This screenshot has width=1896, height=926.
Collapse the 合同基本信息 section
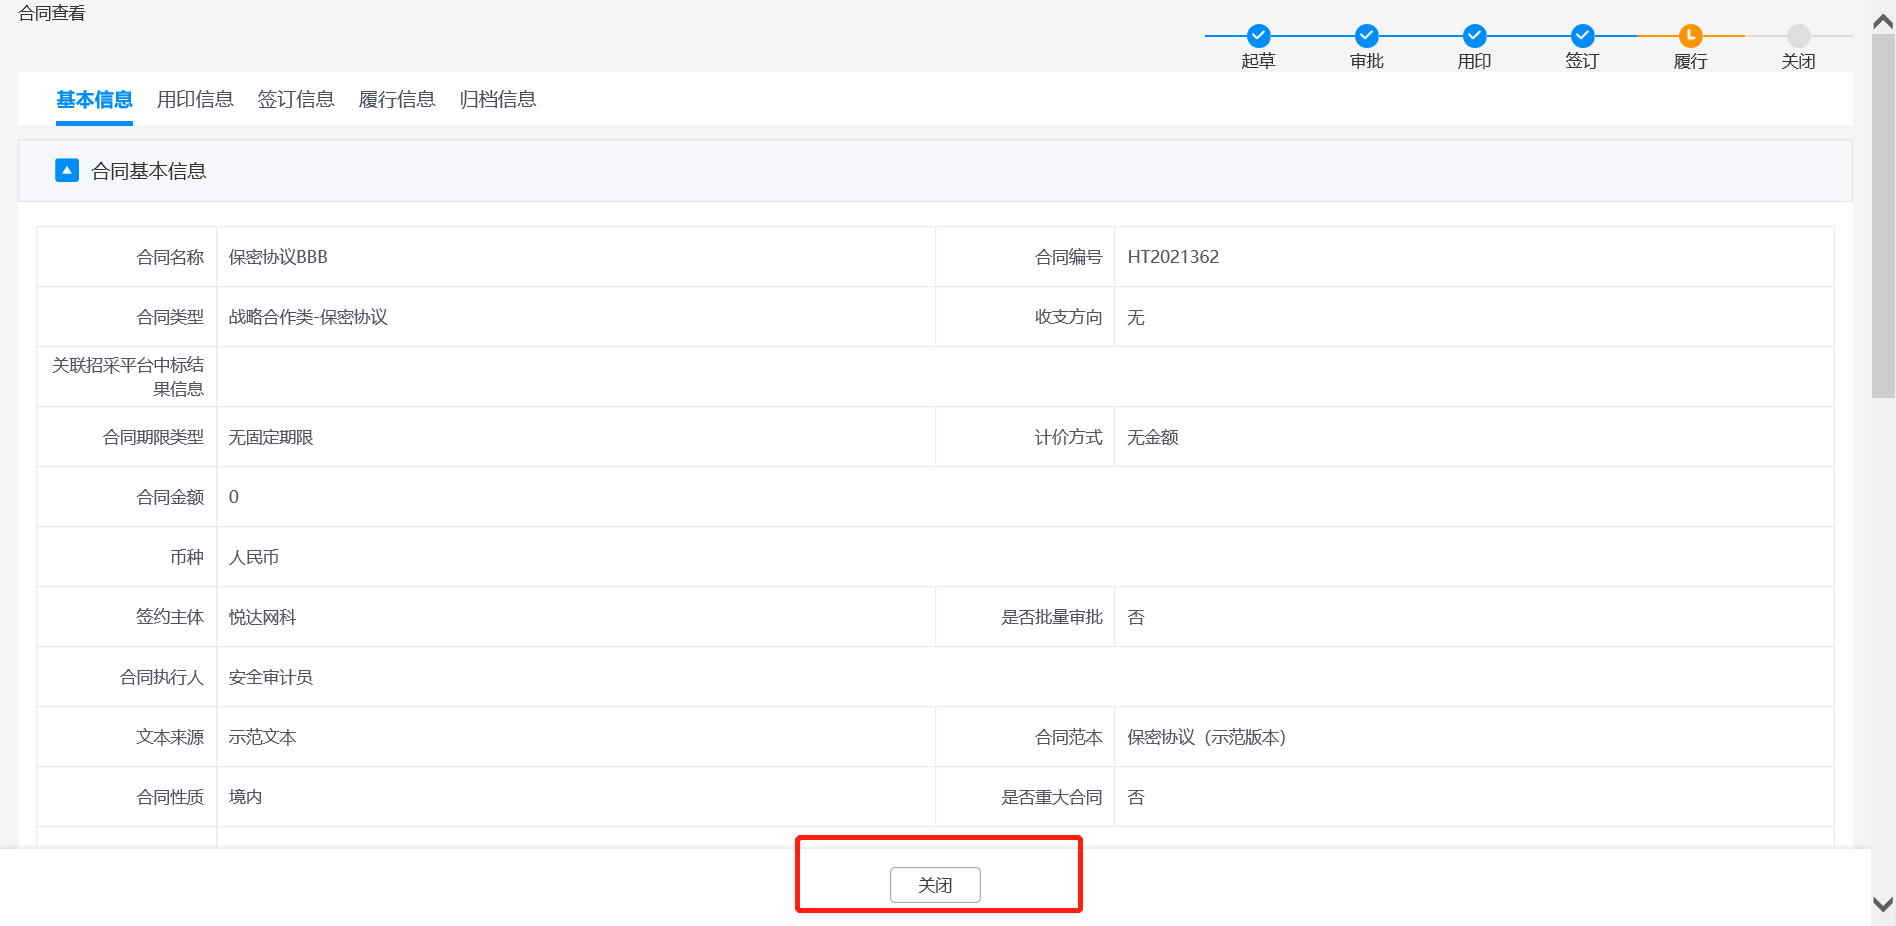tap(67, 170)
